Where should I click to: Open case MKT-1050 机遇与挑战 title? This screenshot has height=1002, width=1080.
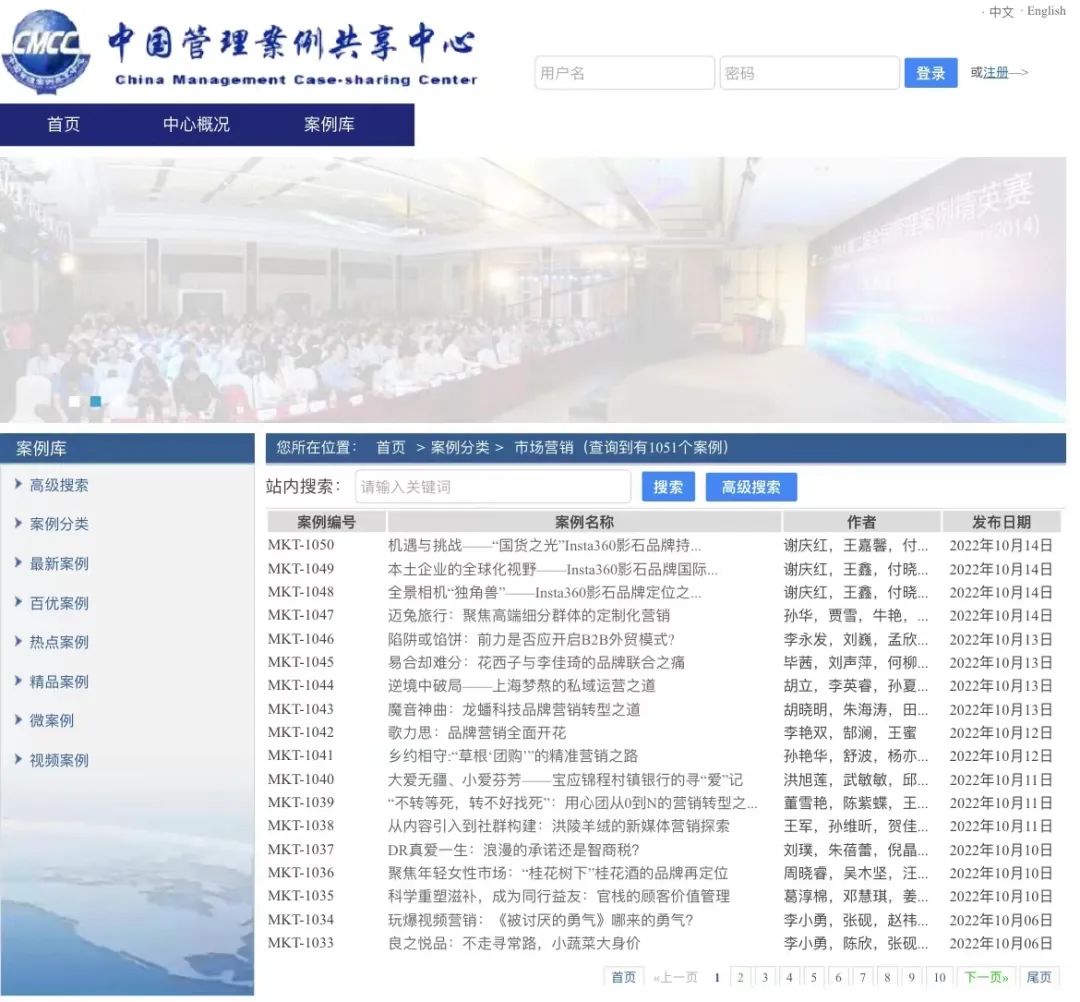coord(544,545)
